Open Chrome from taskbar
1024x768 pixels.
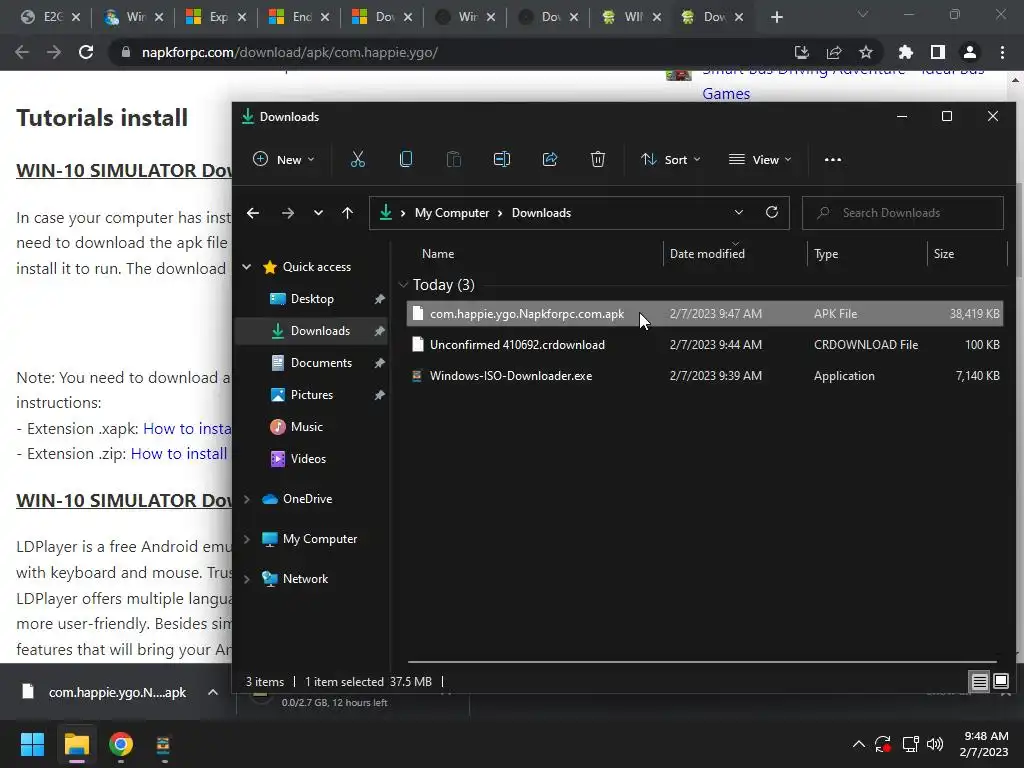click(121, 744)
